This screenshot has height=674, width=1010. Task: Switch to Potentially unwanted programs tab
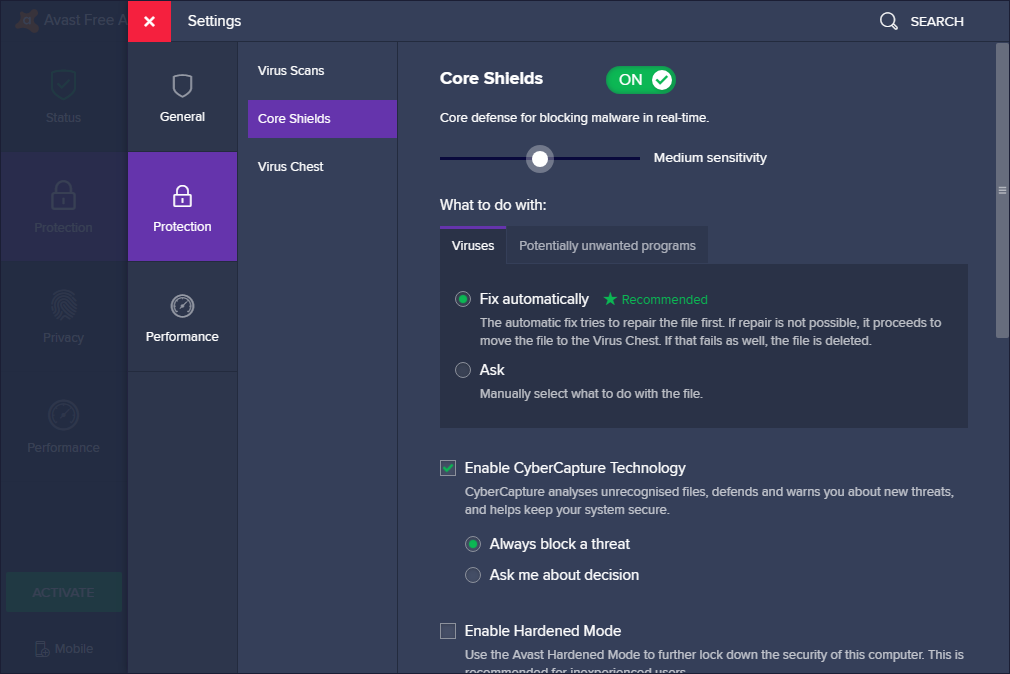click(607, 246)
